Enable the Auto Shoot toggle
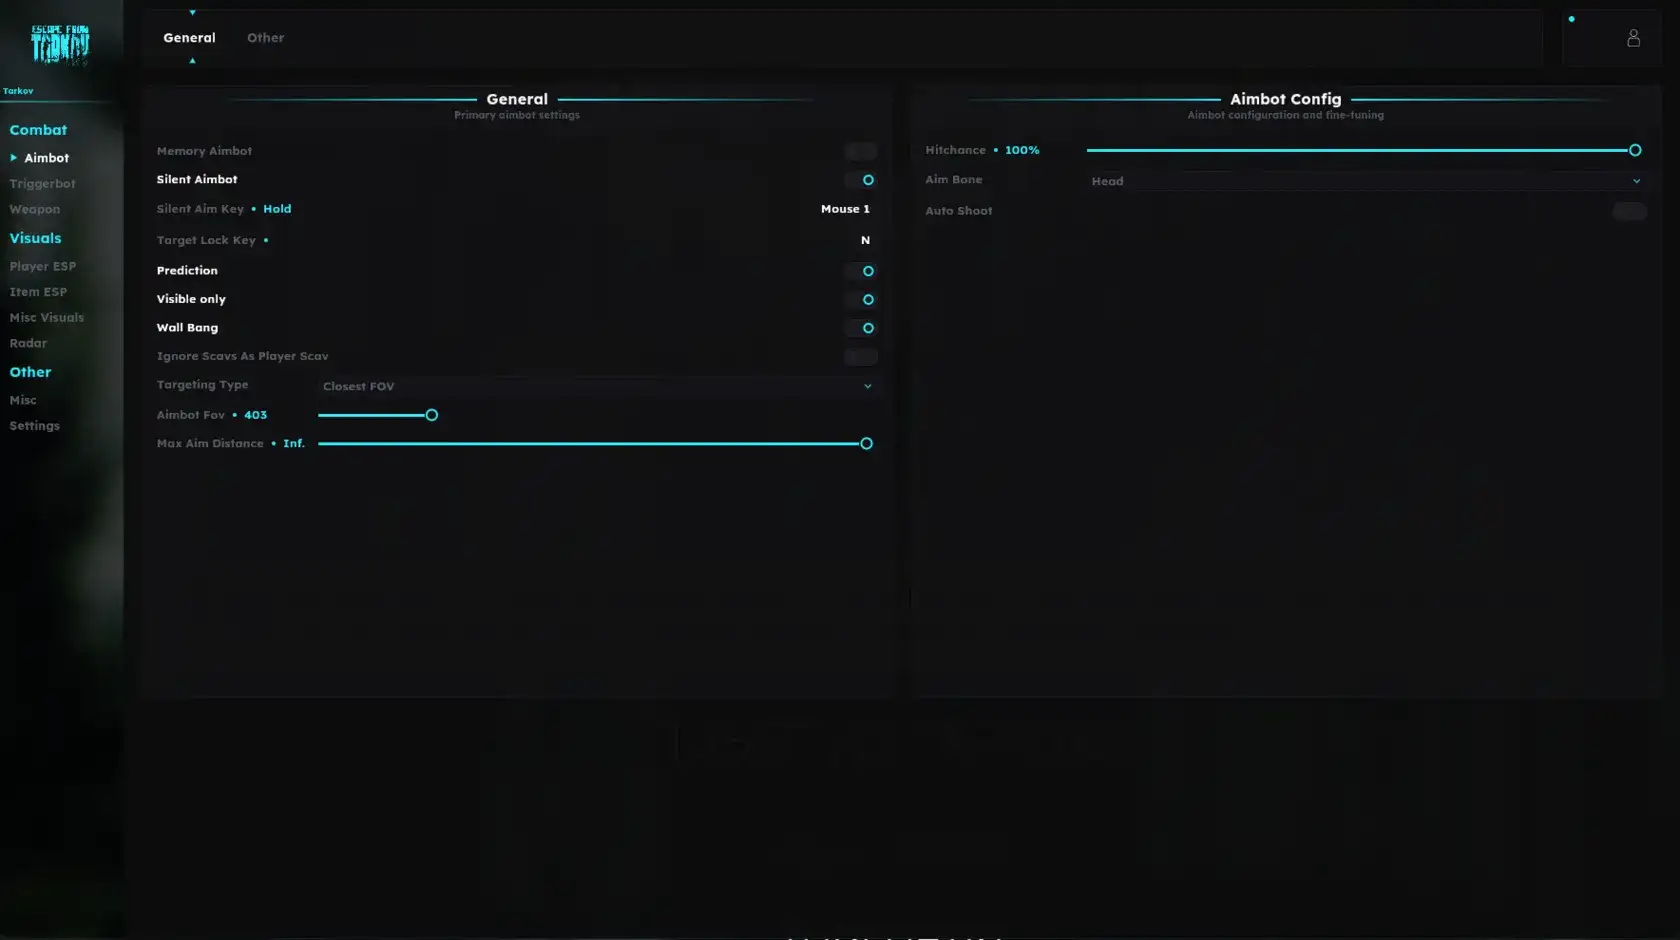This screenshot has width=1680, height=940. [1629, 211]
